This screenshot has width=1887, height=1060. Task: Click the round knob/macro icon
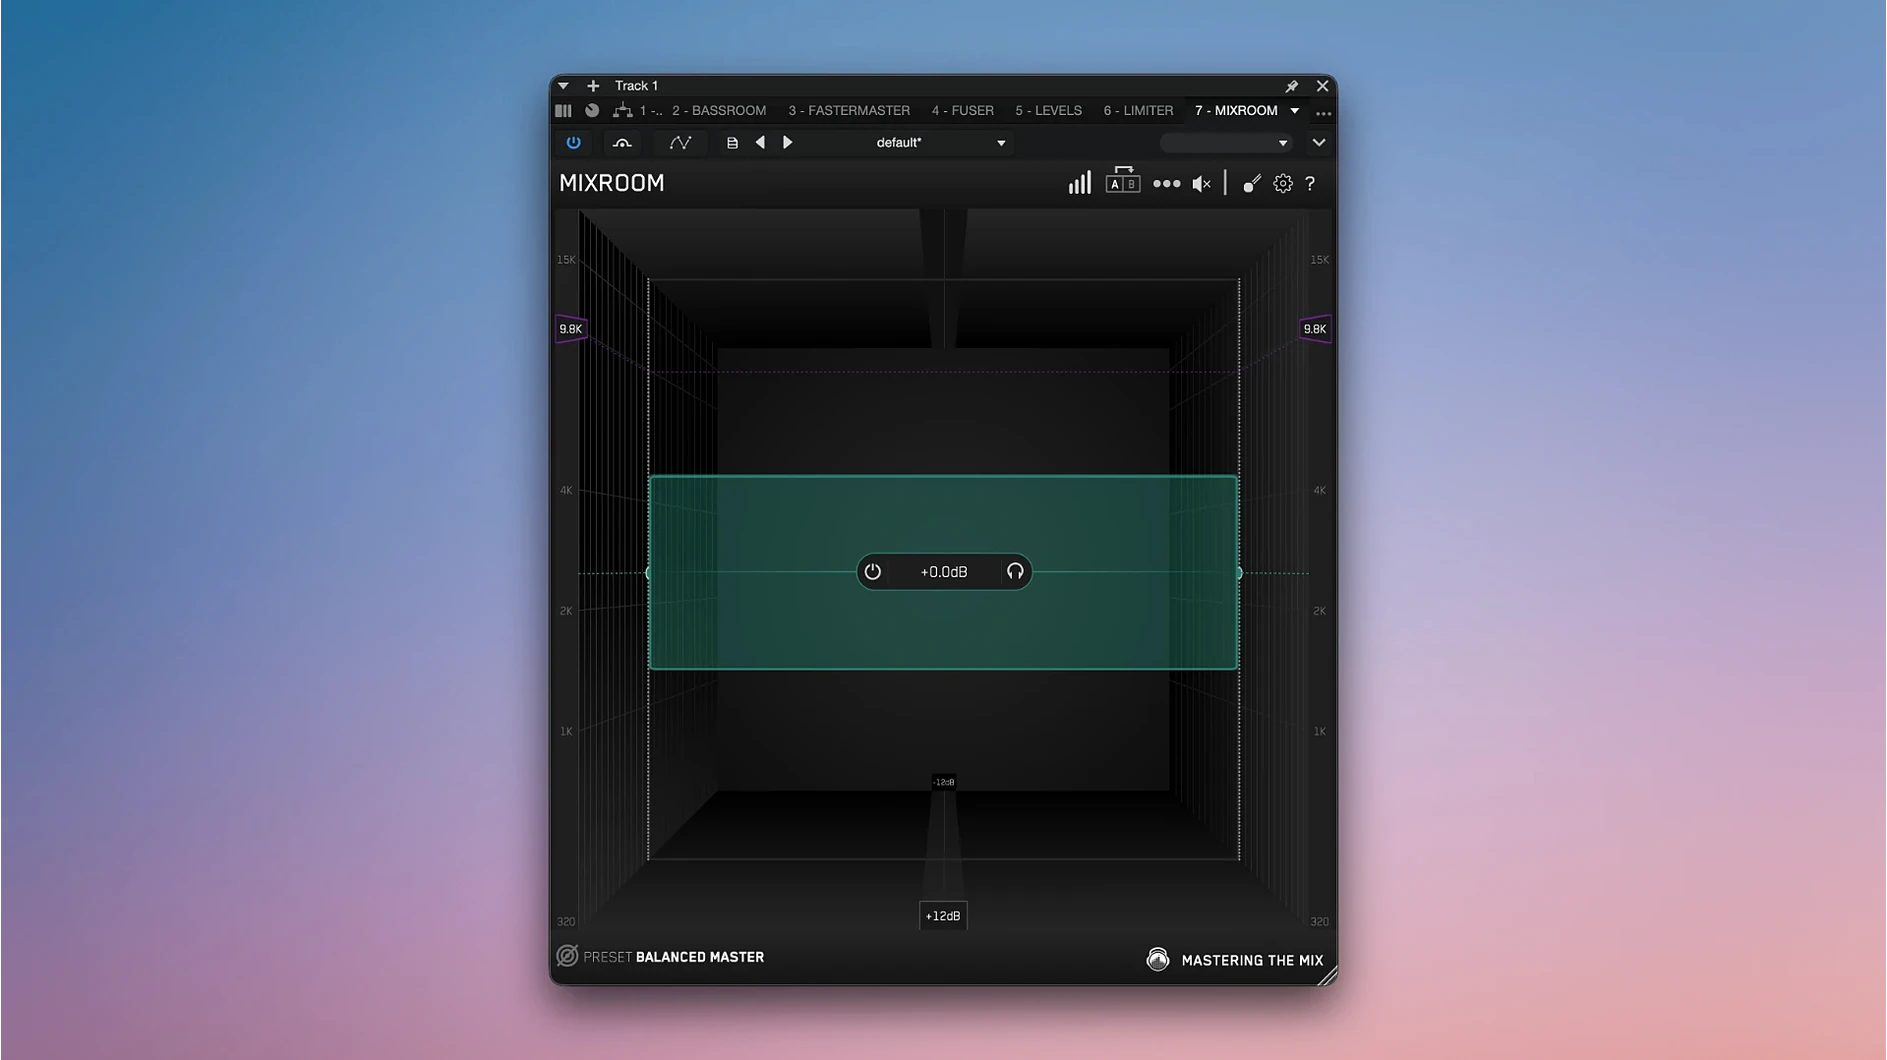(592, 111)
